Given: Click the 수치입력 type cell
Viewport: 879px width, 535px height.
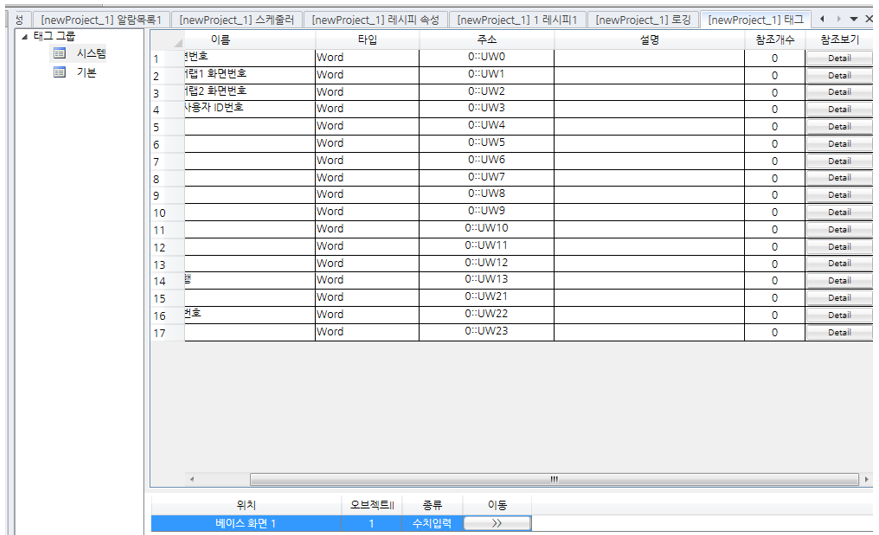Looking at the screenshot, I should (432, 524).
